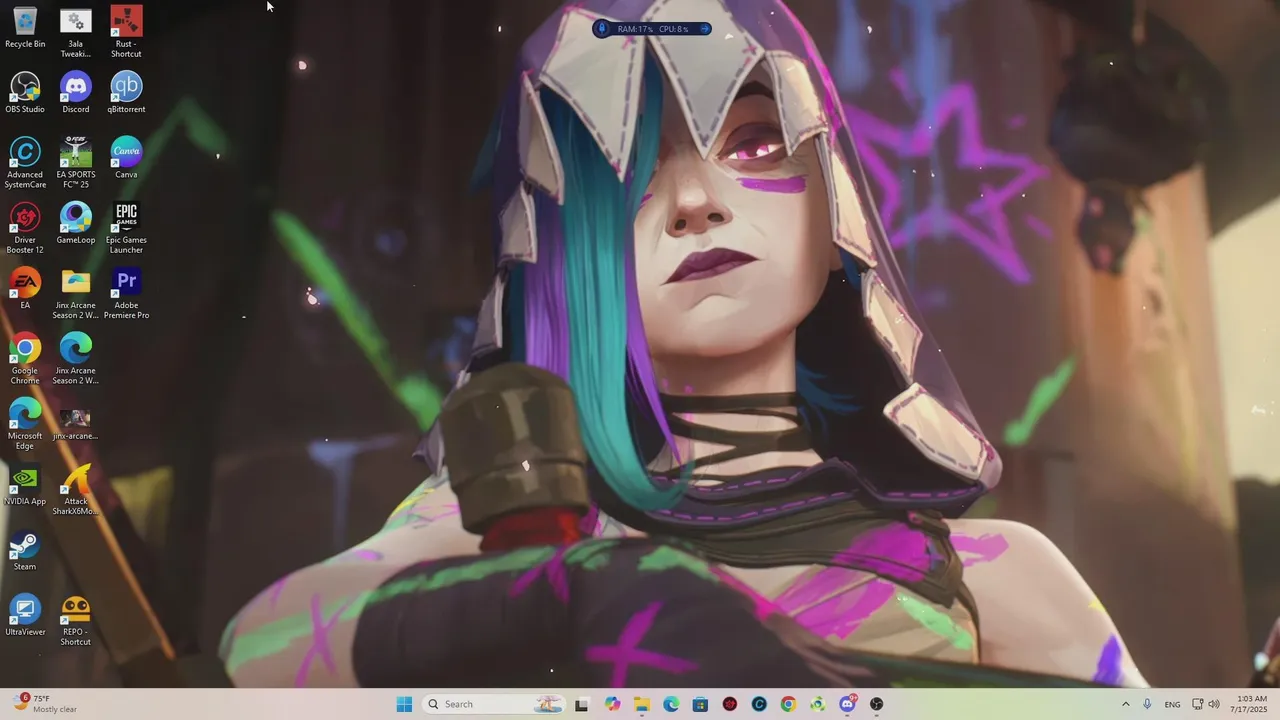This screenshot has width=1280, height=720.
Task: Click the RAM 17% CPU 8% monitor text
Action: [x=653, y=29]
